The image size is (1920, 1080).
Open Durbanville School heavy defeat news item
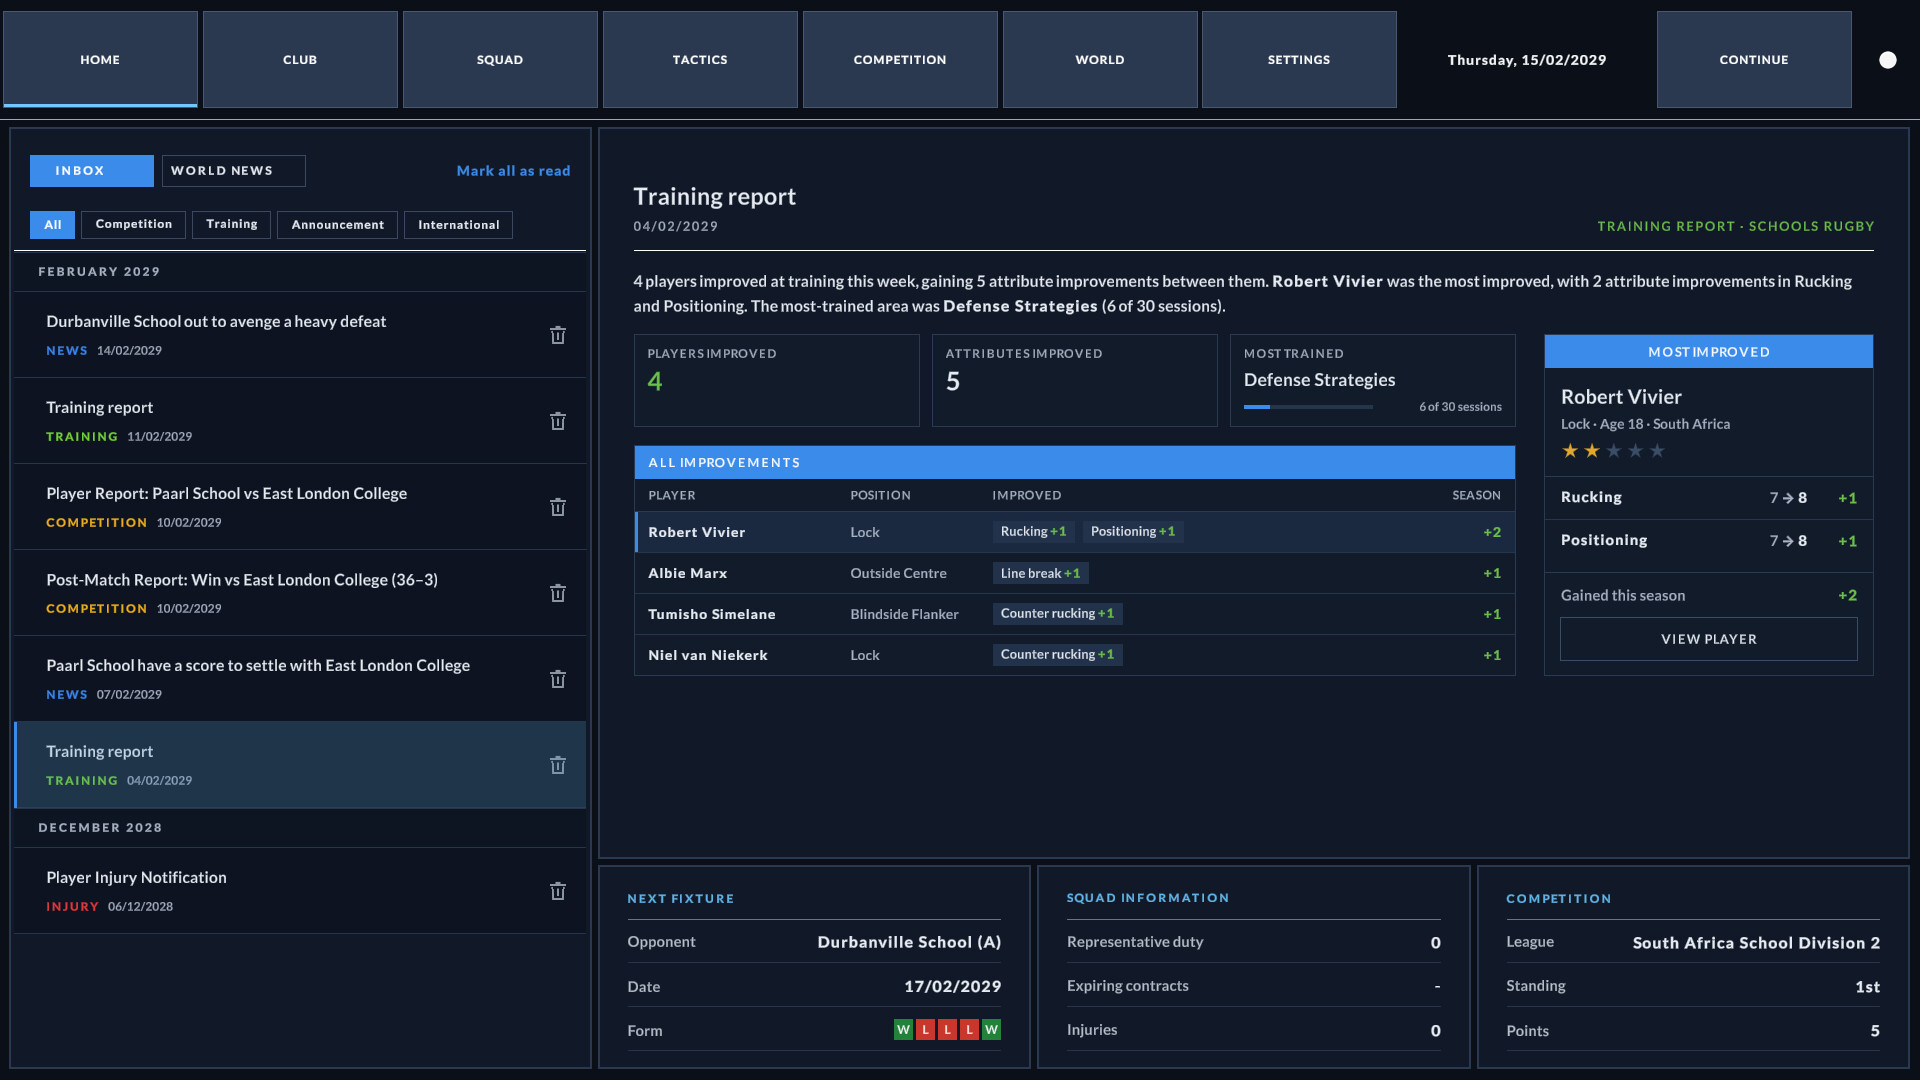(300, 335)
